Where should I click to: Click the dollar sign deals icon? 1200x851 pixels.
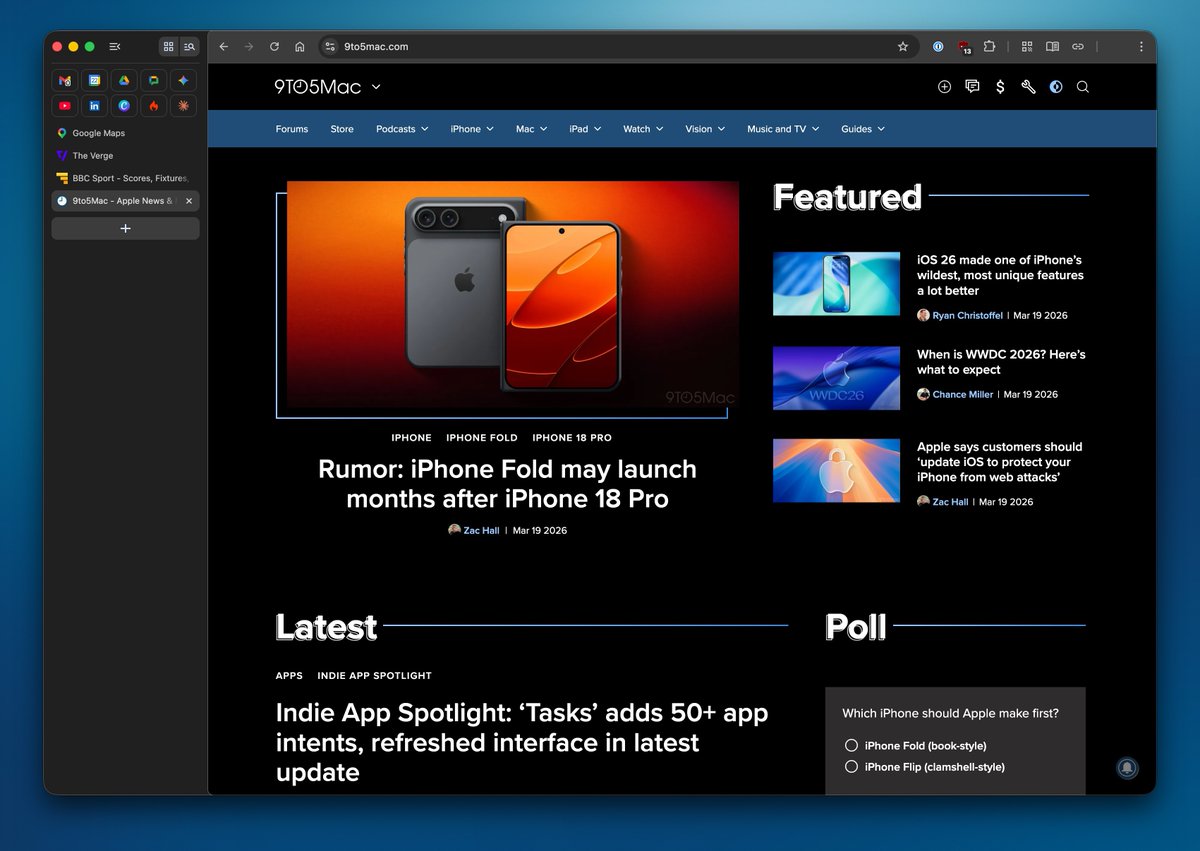pyautogui.click(x=1000, y=87)
